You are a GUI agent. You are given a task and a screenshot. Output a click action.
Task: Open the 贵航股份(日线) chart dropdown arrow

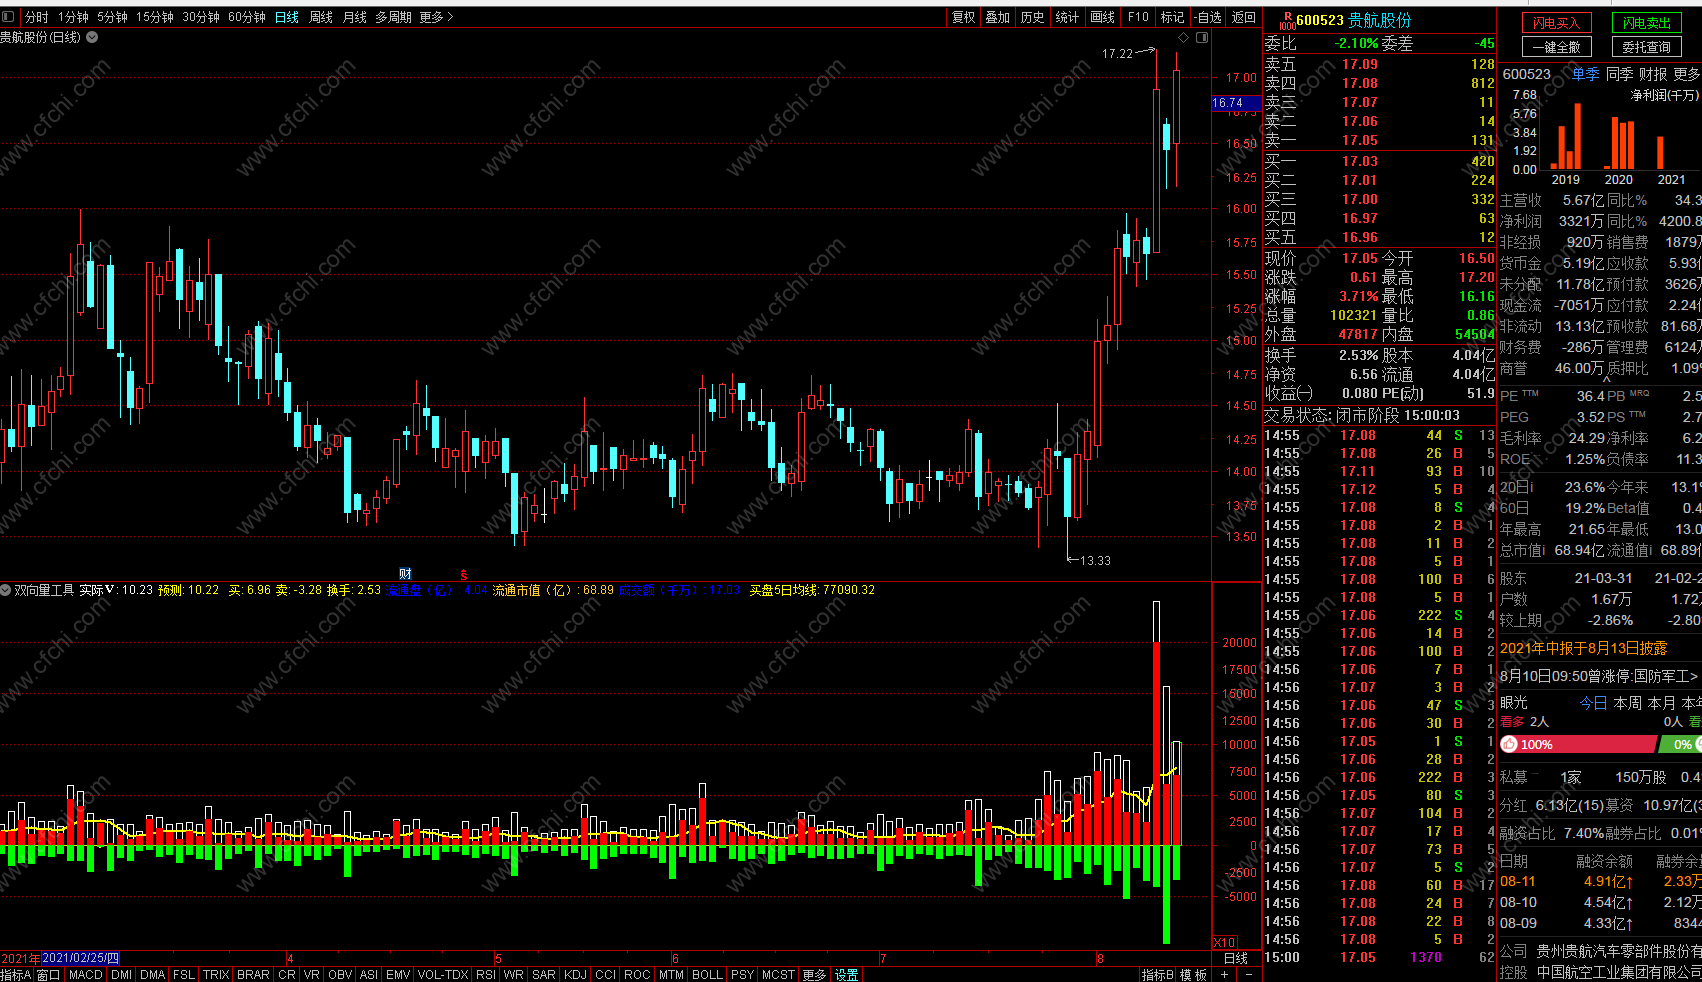pyautogui.click(x=92, y=37)
